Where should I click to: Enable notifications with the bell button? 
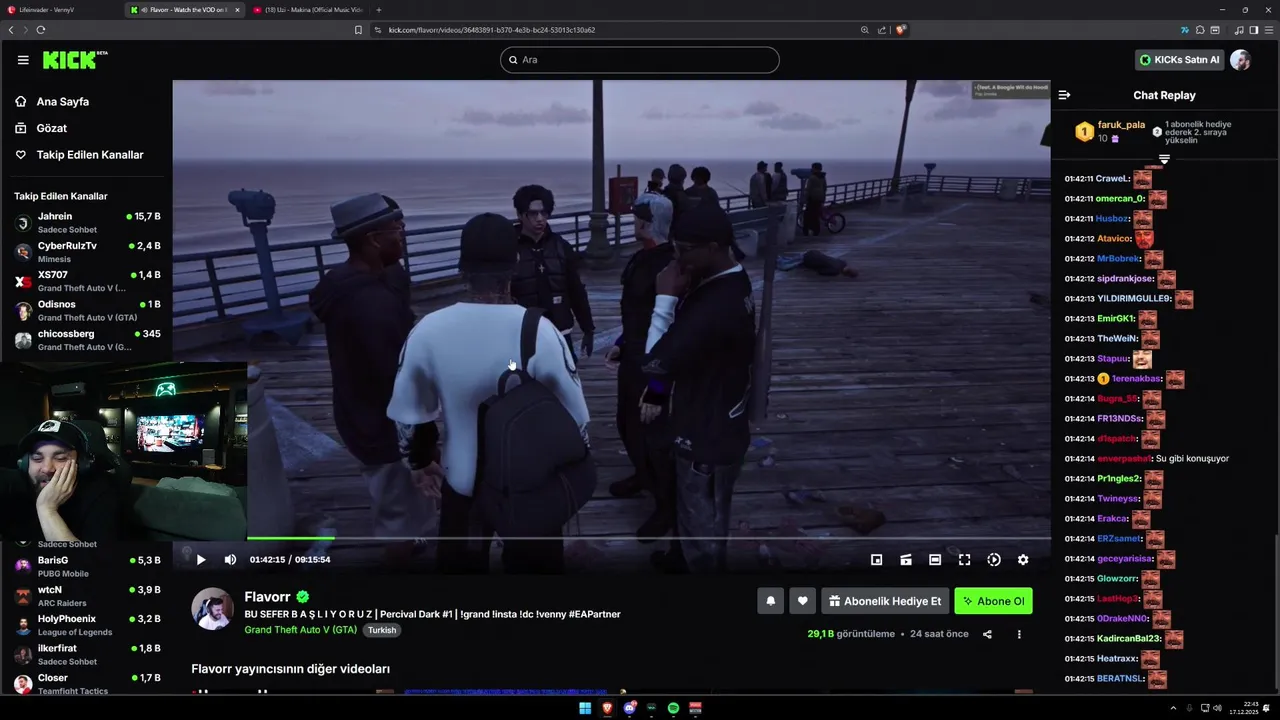tap(770, 601)
